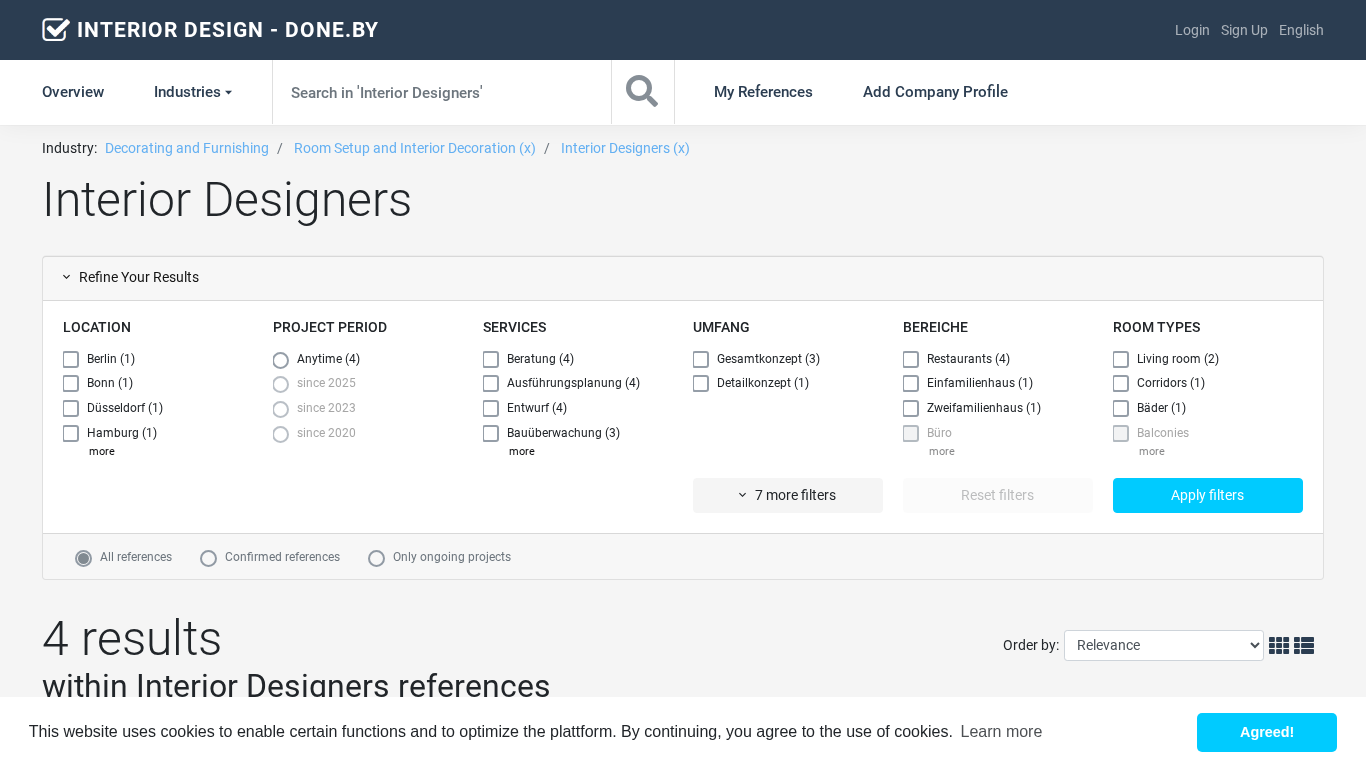Open the Industries dropdown menu
Screen dimensions: 1366x768
pyautogui.click(x=192, y=92)
